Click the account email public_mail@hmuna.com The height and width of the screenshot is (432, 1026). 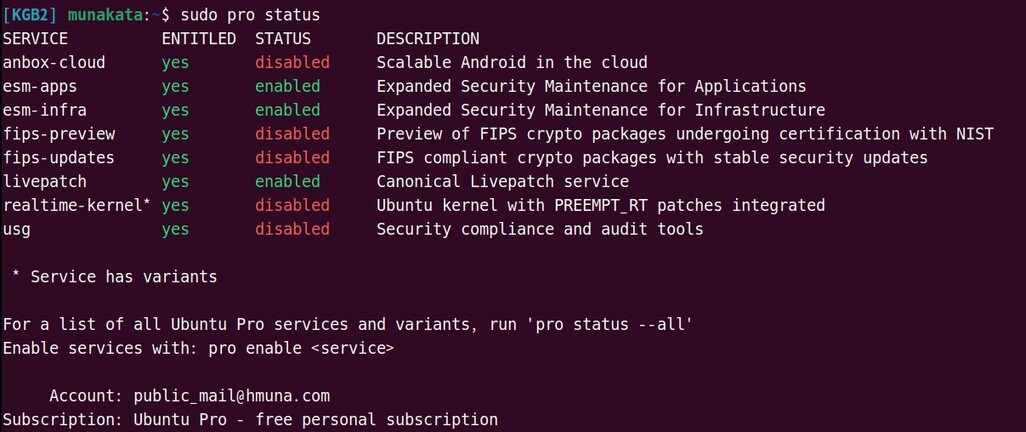coord(231,396)
